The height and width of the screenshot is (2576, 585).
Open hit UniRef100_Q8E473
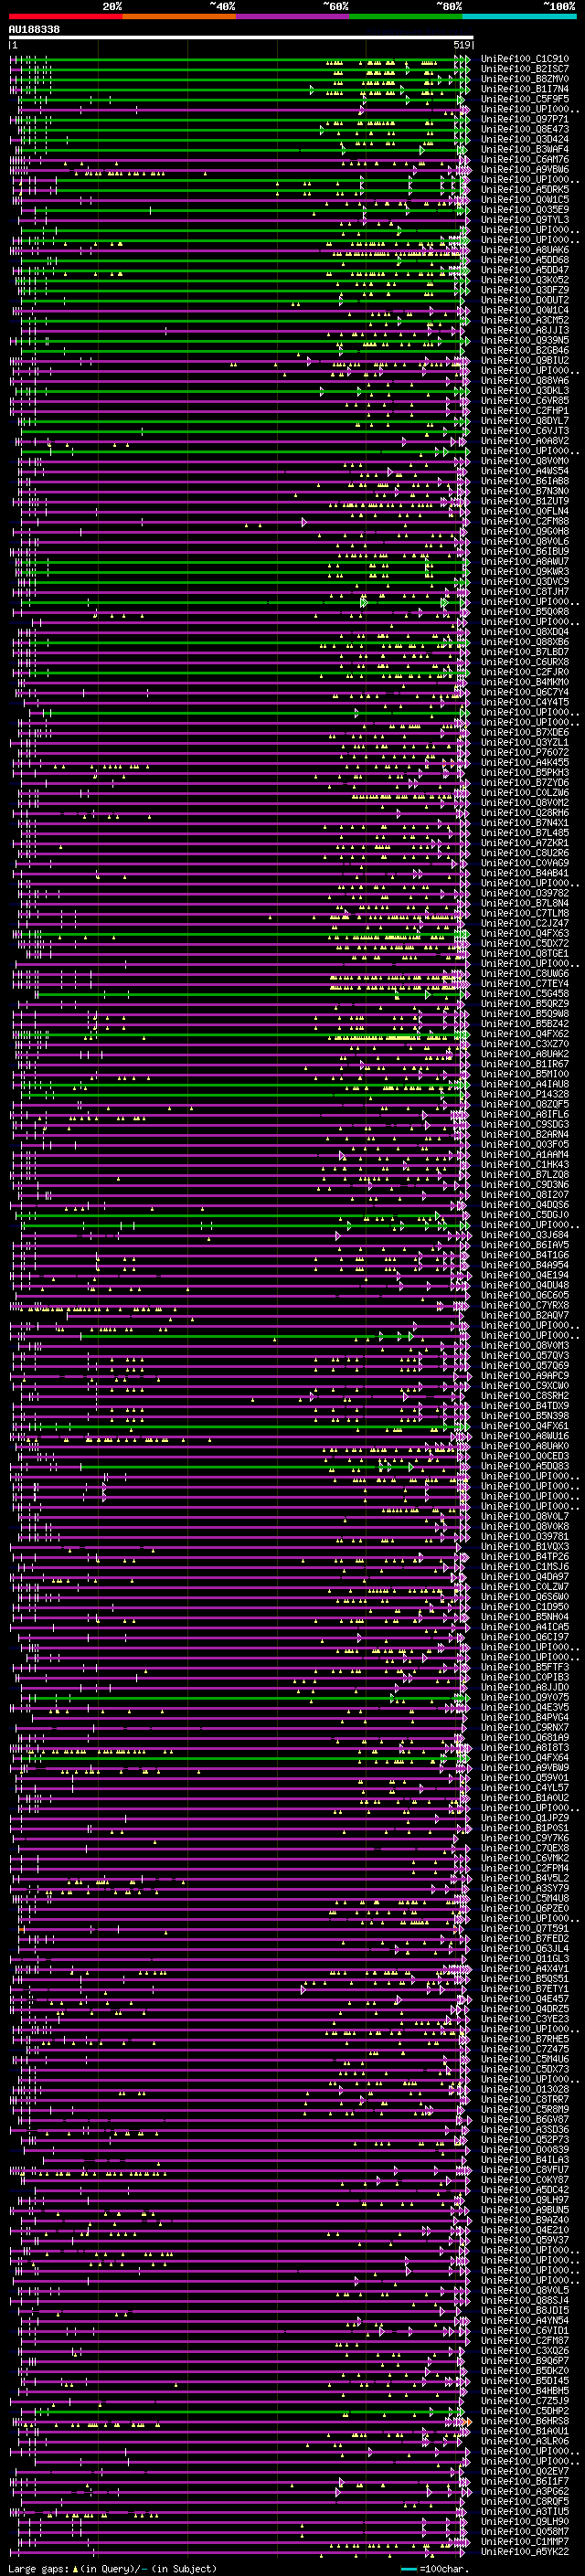pyautogui.click(x=525, y=129)
